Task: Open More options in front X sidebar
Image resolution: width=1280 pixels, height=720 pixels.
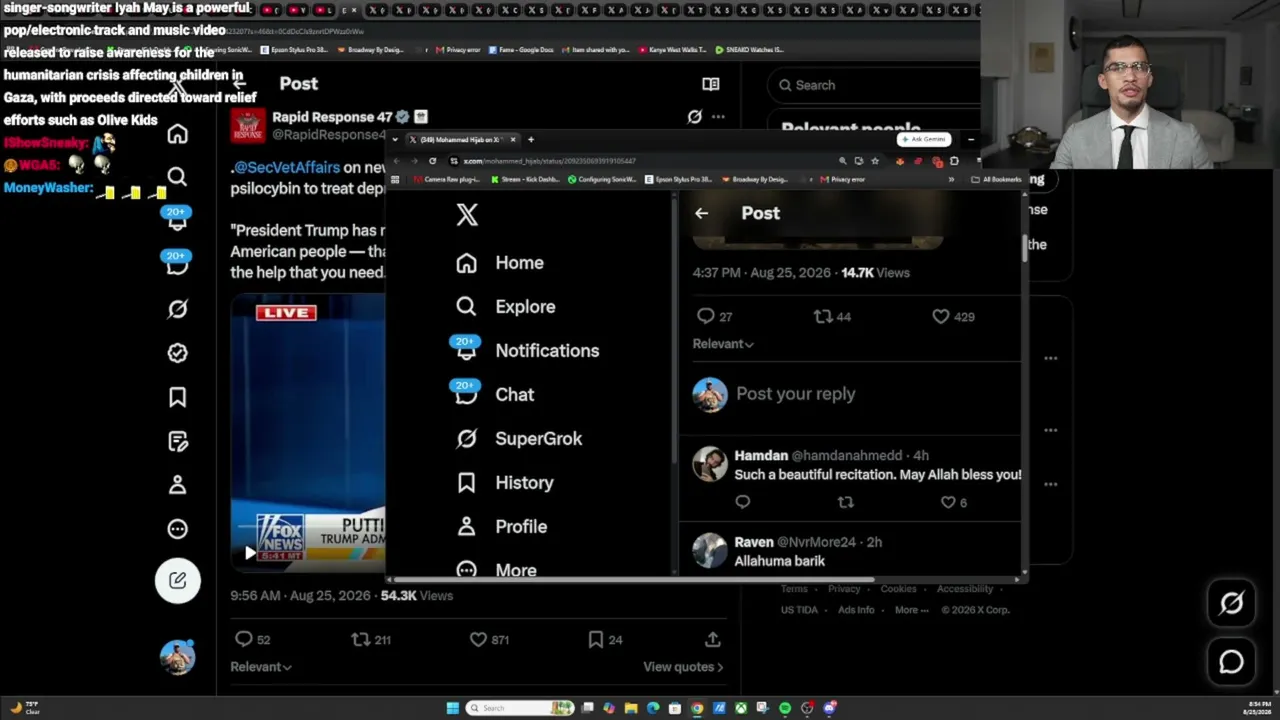Action: tap(496, 570)
